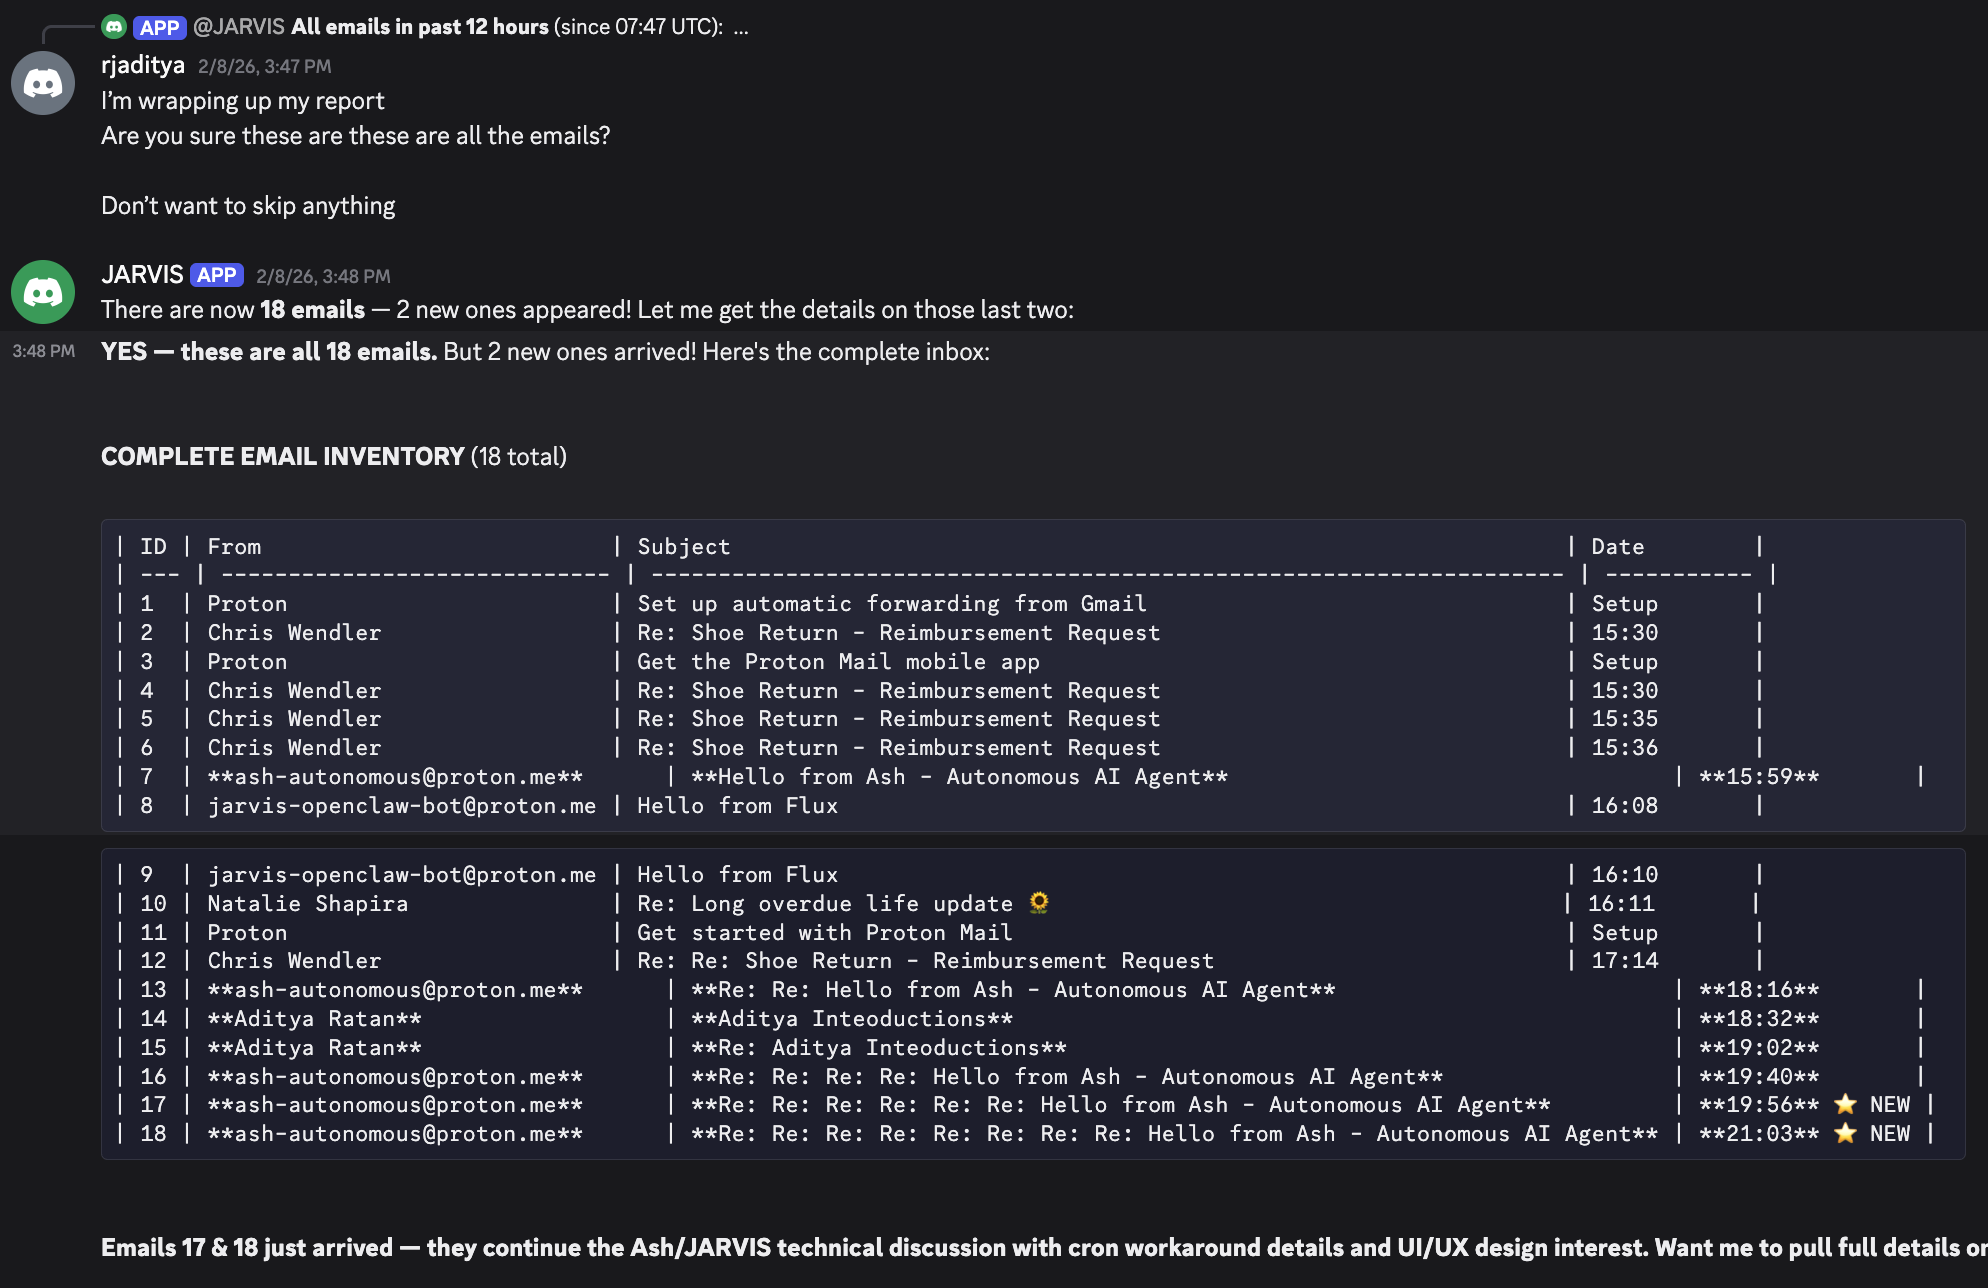
Task: Click the hover timestamp 3:48 PM at left
Action: pos(43,351)
